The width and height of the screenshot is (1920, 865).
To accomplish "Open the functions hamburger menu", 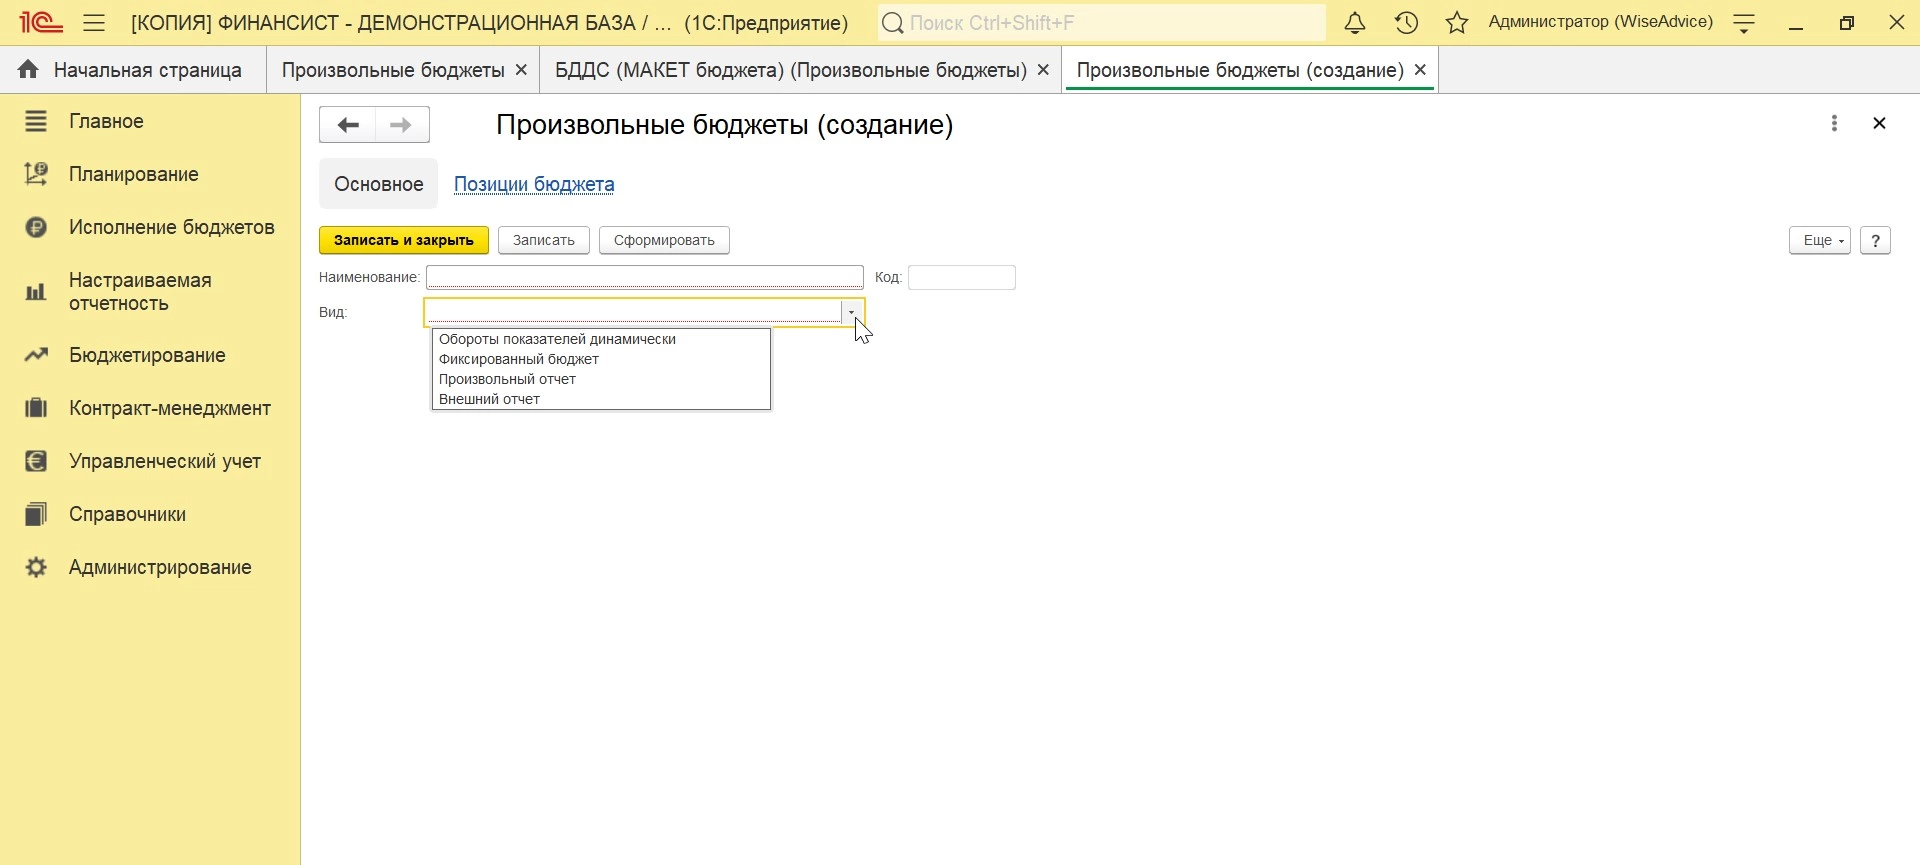I will click(94, 22).
